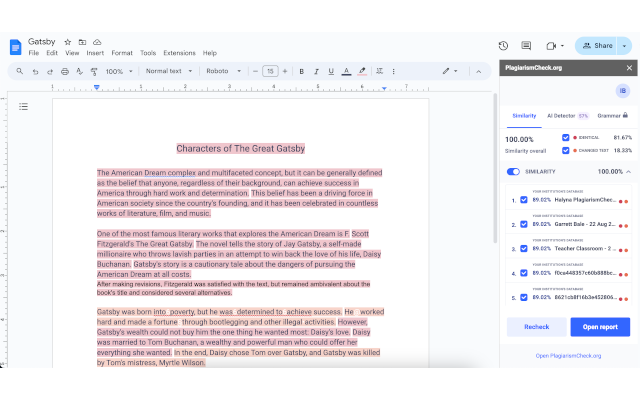Decrease the font size
This screenshot has width=640, height=400.
tap(256, 71)
